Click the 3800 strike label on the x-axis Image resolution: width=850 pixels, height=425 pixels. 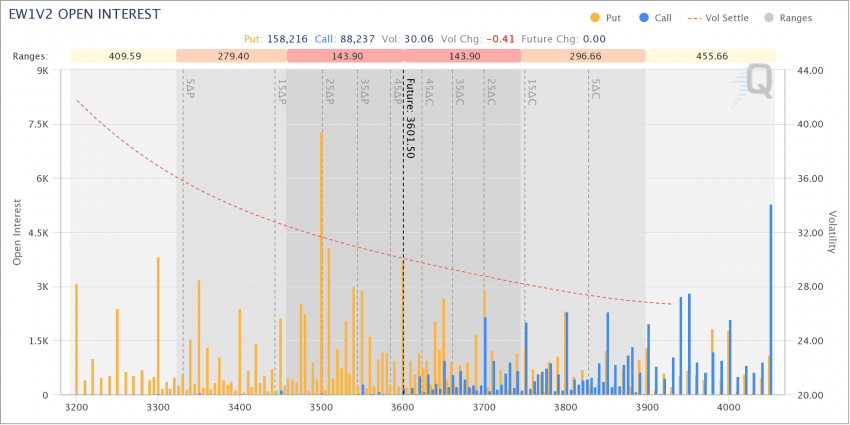click(x=566, y=408)
